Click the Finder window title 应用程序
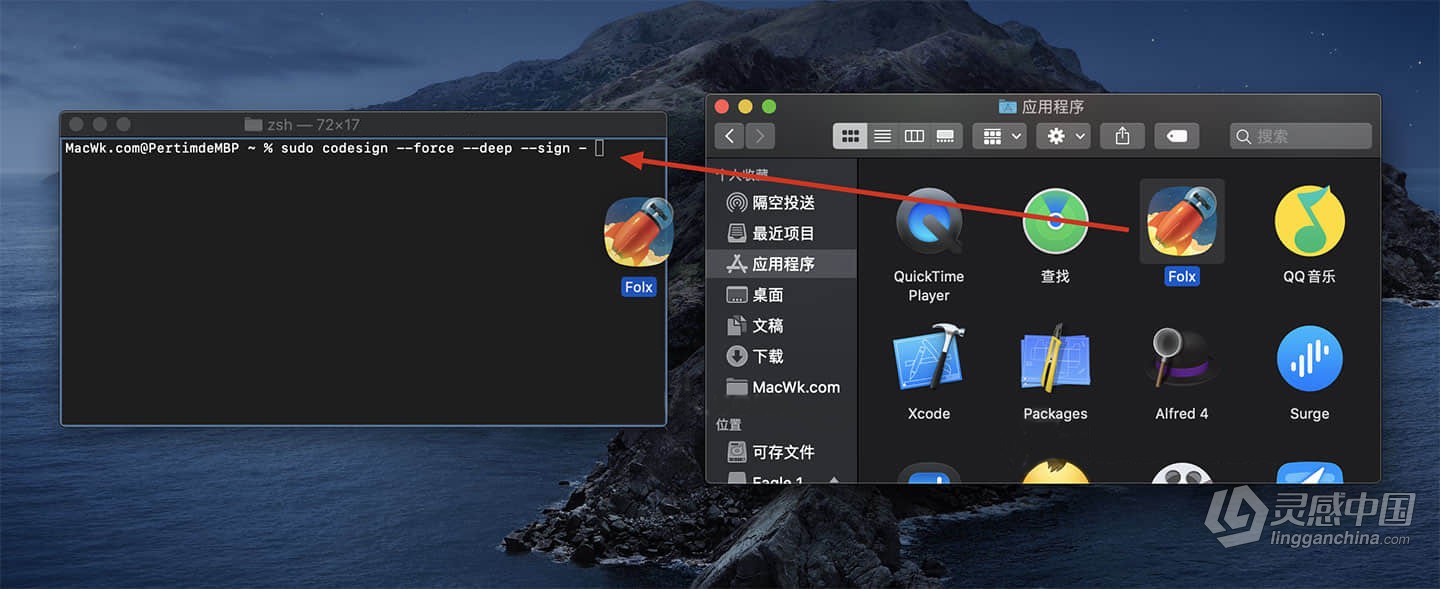 pos(1053,107)
